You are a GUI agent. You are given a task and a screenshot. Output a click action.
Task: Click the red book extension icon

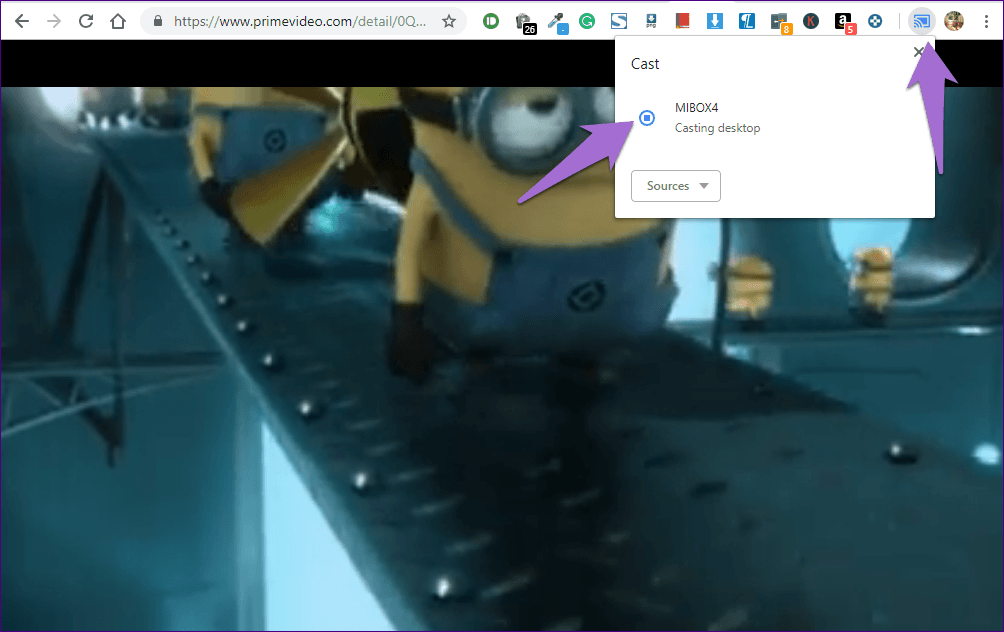tap(683, 21)
